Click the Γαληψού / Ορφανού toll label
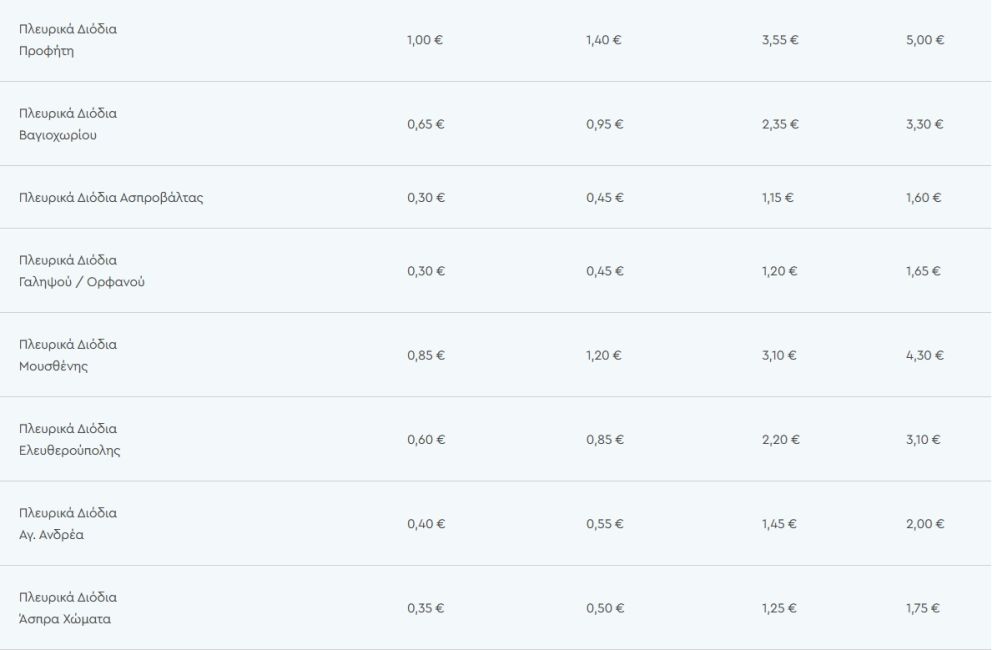The image size is (992, 650). pyautogui.click(x=82, y=271)
